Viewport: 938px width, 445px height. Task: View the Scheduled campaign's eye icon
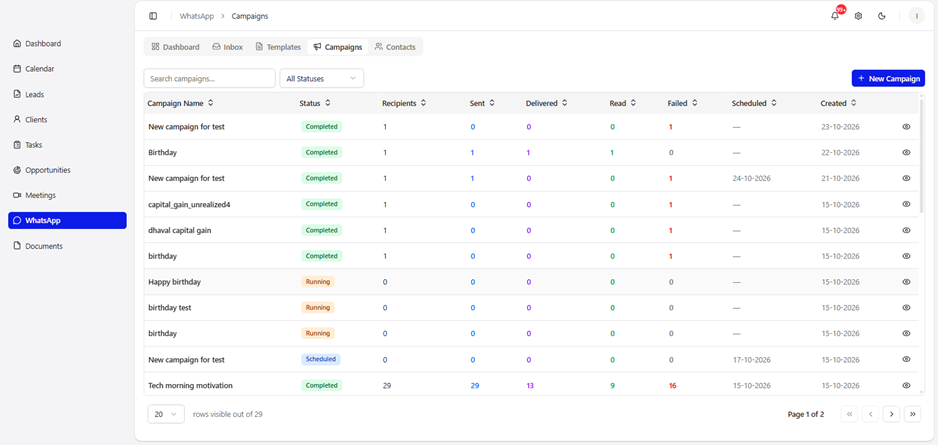(x=906, y=359)
